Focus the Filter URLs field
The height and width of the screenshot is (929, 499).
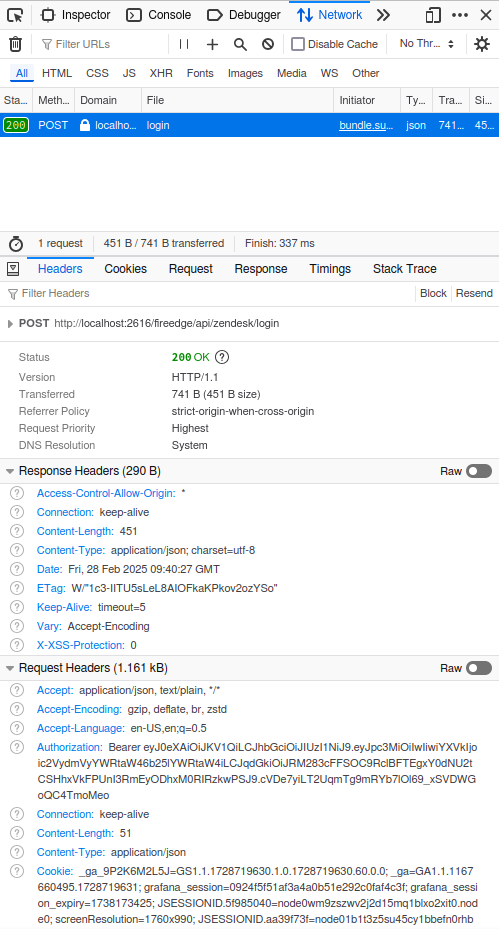(x=102, y=44)
